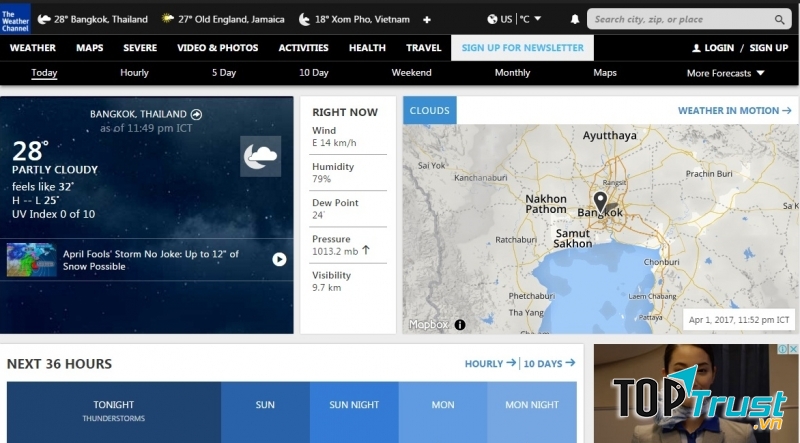Click SIGN UP FOR NEWSLETTER
Screen dimensions: 800x443
point(522,48)
